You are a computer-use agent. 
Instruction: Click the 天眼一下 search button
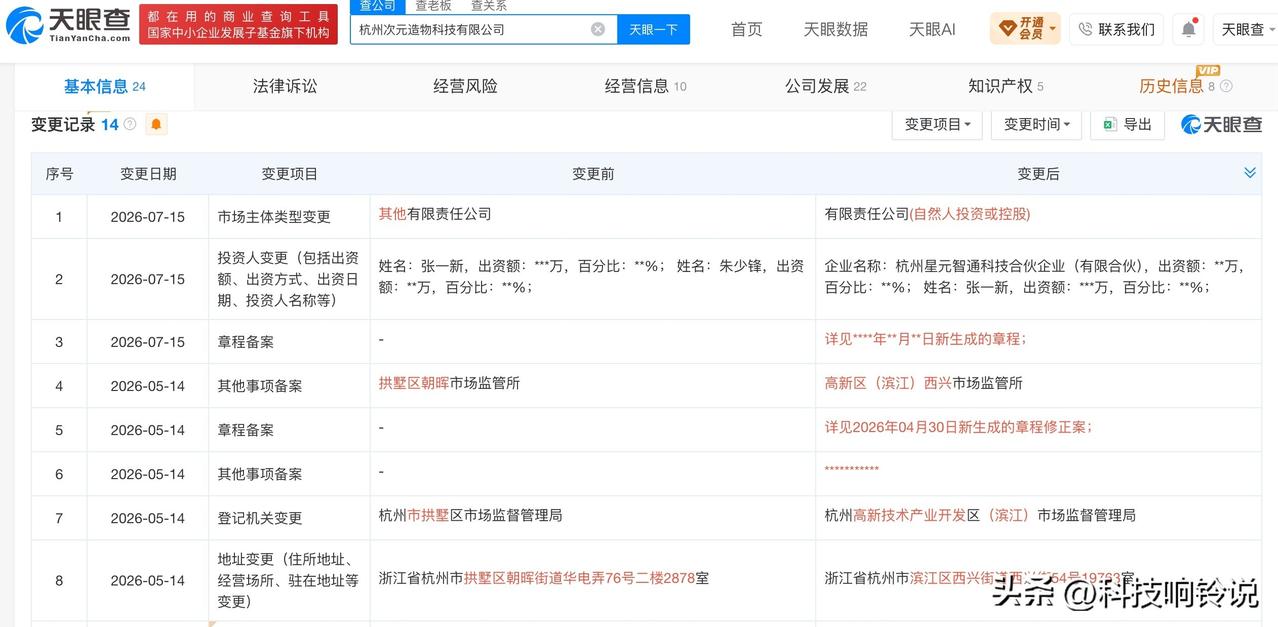(653, 29)
